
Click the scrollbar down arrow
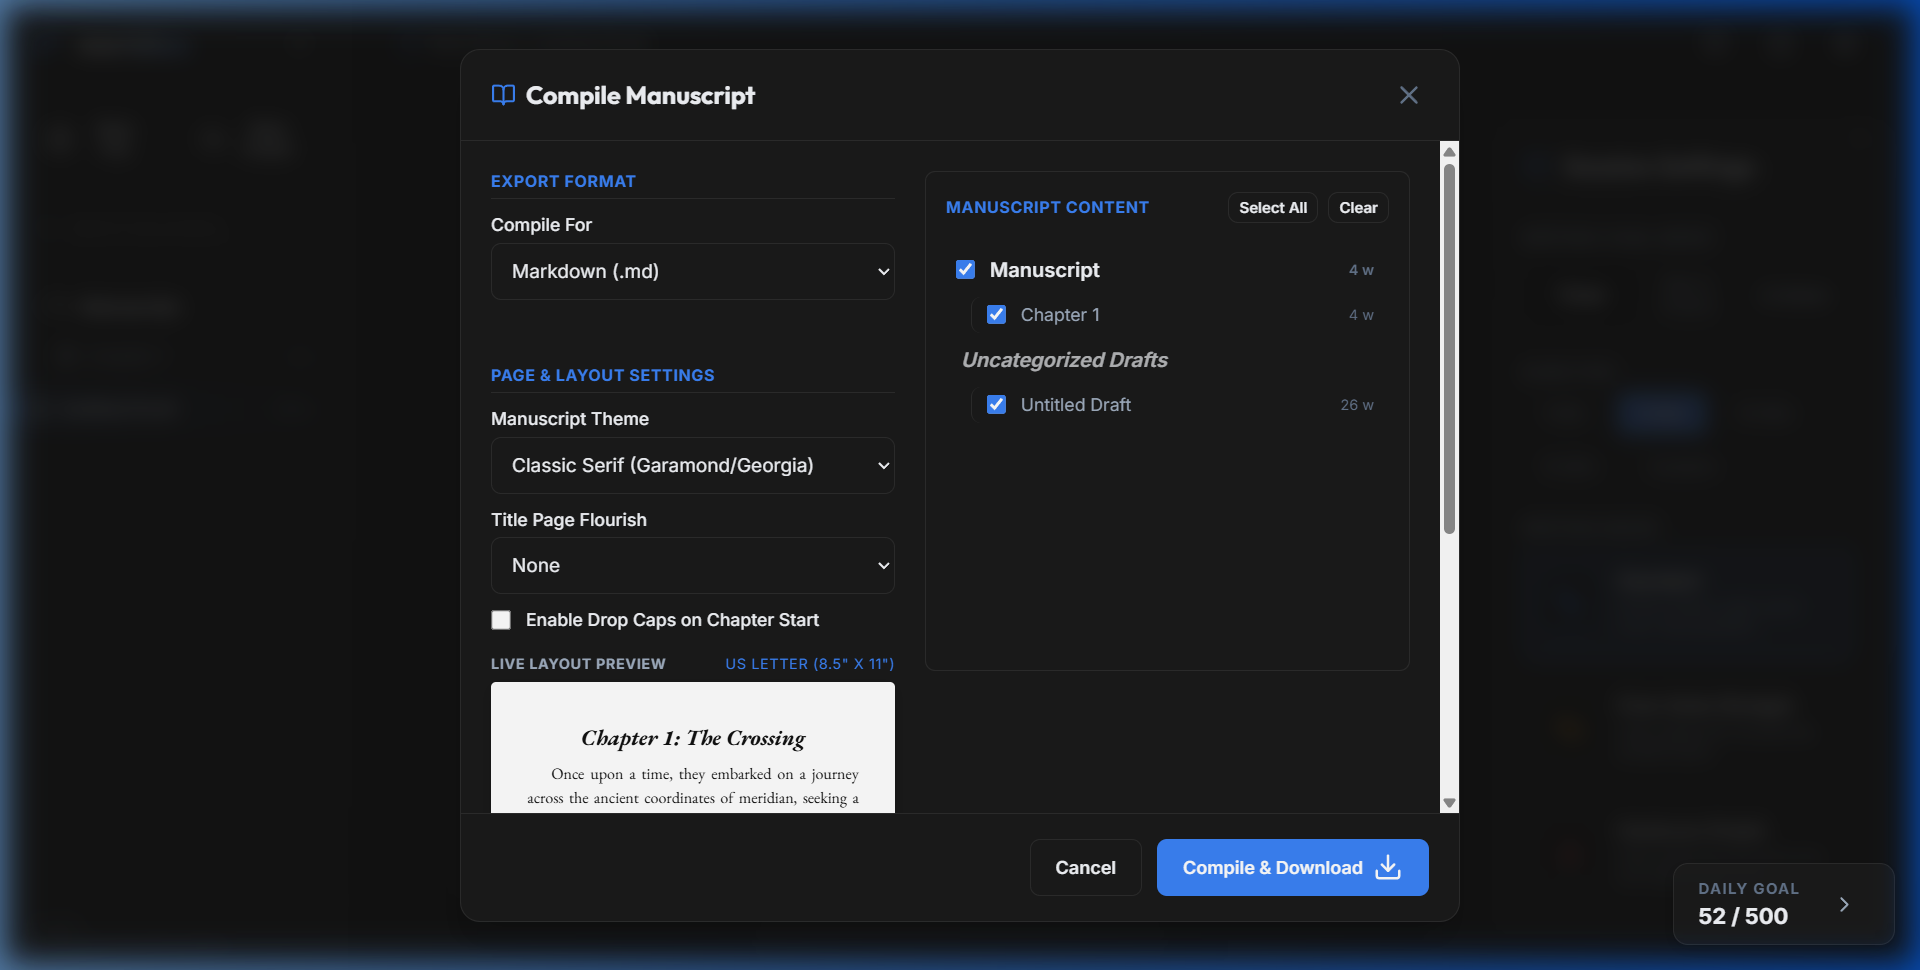click(1449, 803)
